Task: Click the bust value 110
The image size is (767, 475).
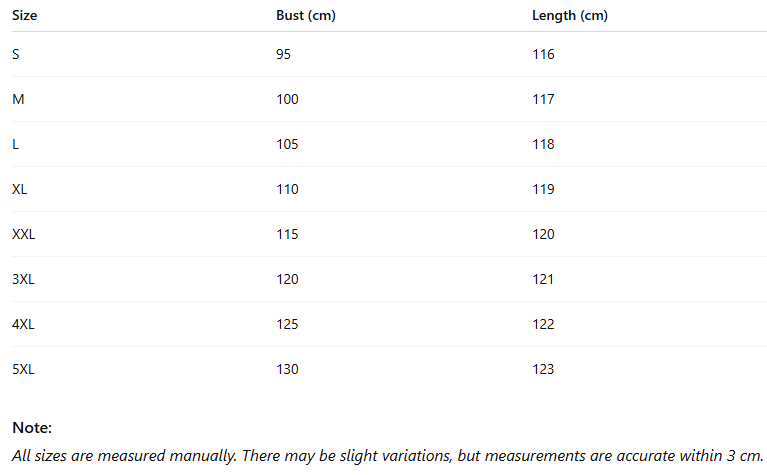Action: 287,189
